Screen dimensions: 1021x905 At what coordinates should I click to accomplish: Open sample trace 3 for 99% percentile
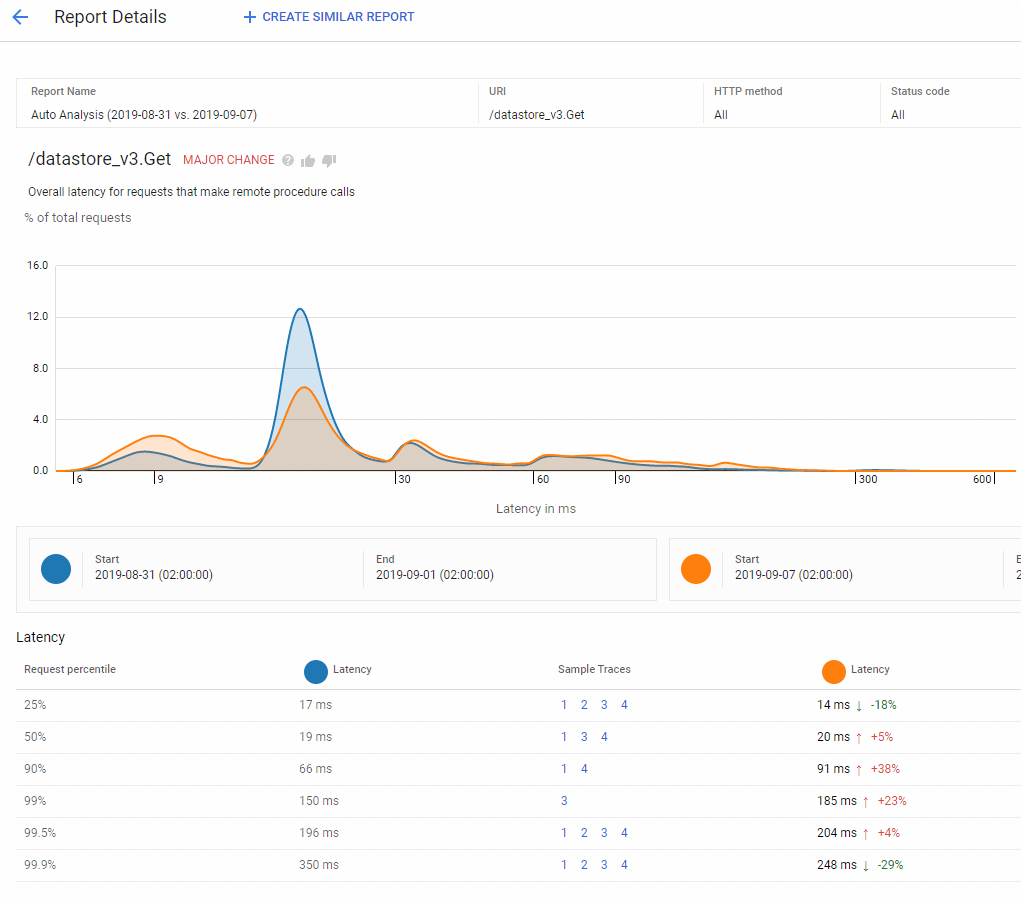pos(564,801)
